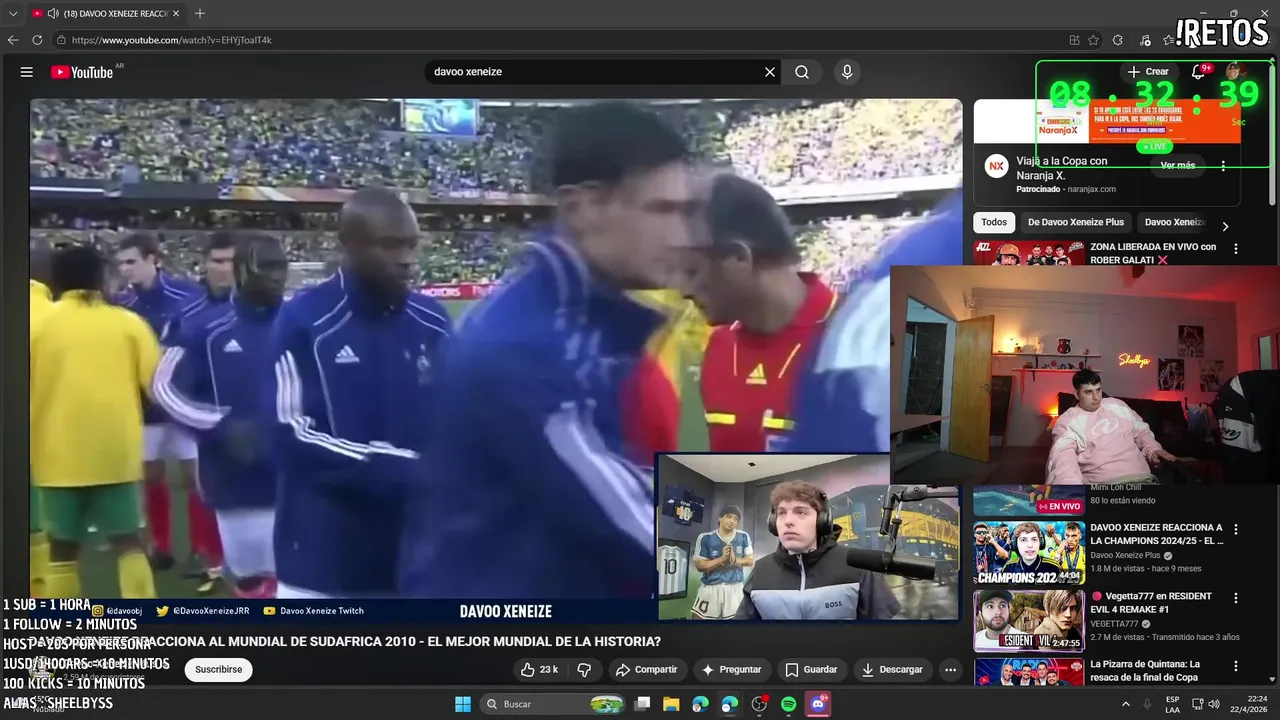Dislike the video with thumbs down
Viewport: 1280px width, 720px height.
coord(584,670)
